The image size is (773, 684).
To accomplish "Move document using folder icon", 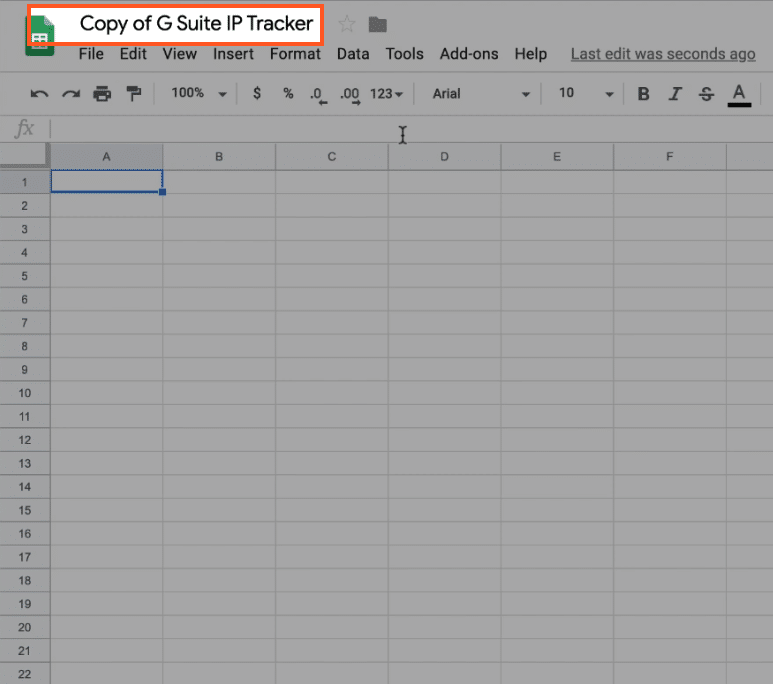I will pyautogui.click(x=378, y=24).
